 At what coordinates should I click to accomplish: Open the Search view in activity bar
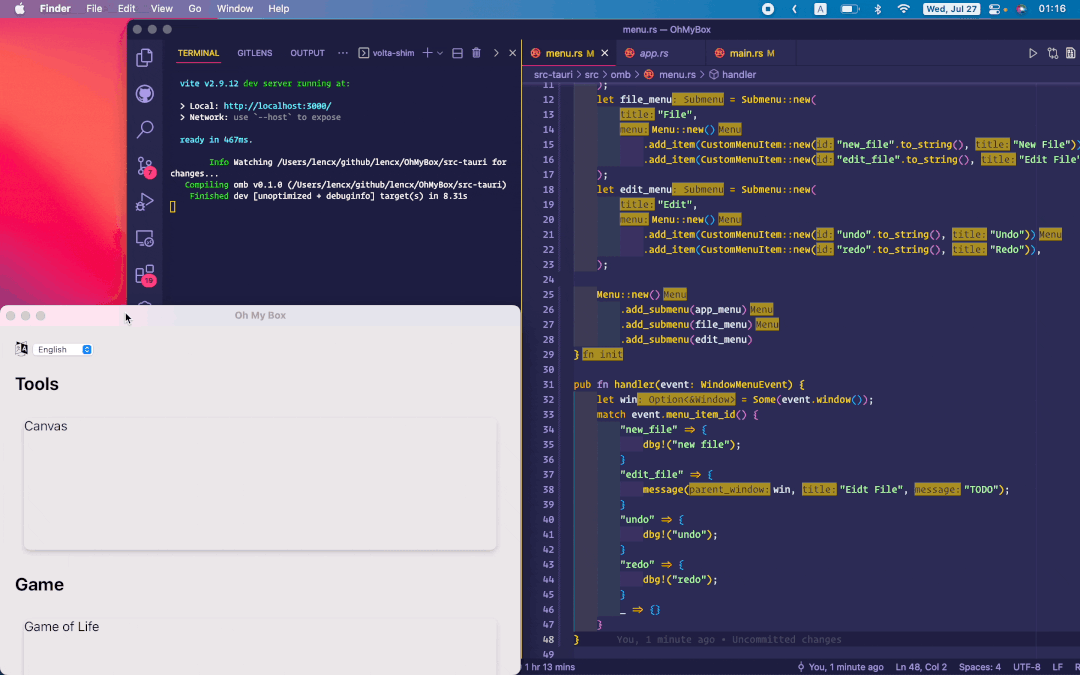coord(145,129)
